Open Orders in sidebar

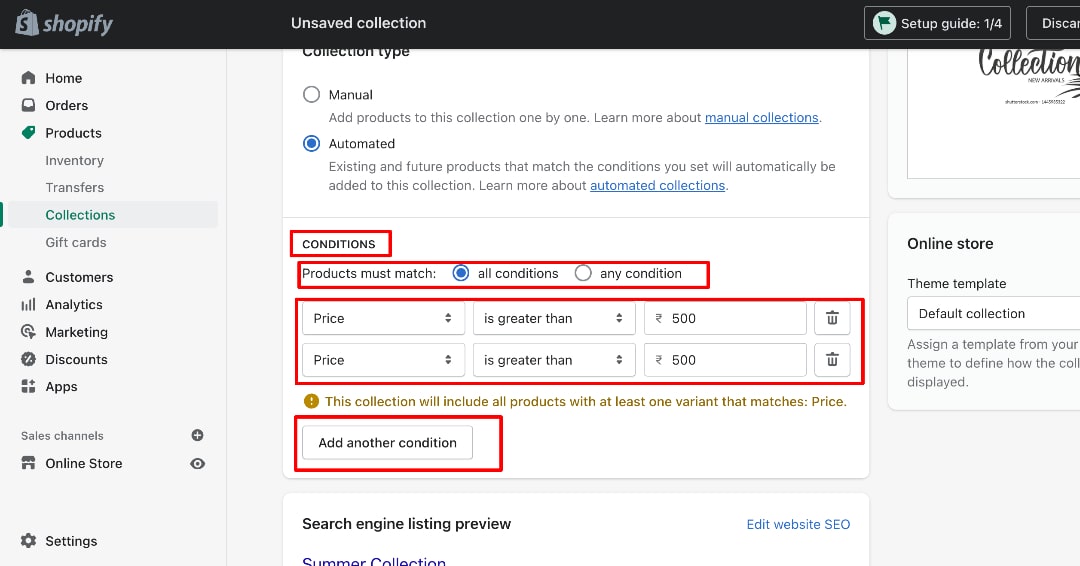[x=67, y=105]
